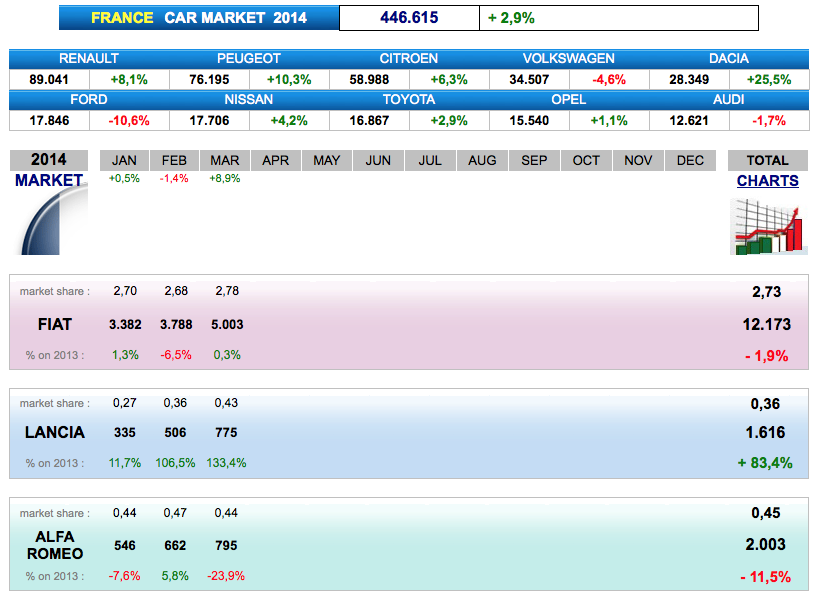Select the JAN month tab
819x596 pixels.
124,160
